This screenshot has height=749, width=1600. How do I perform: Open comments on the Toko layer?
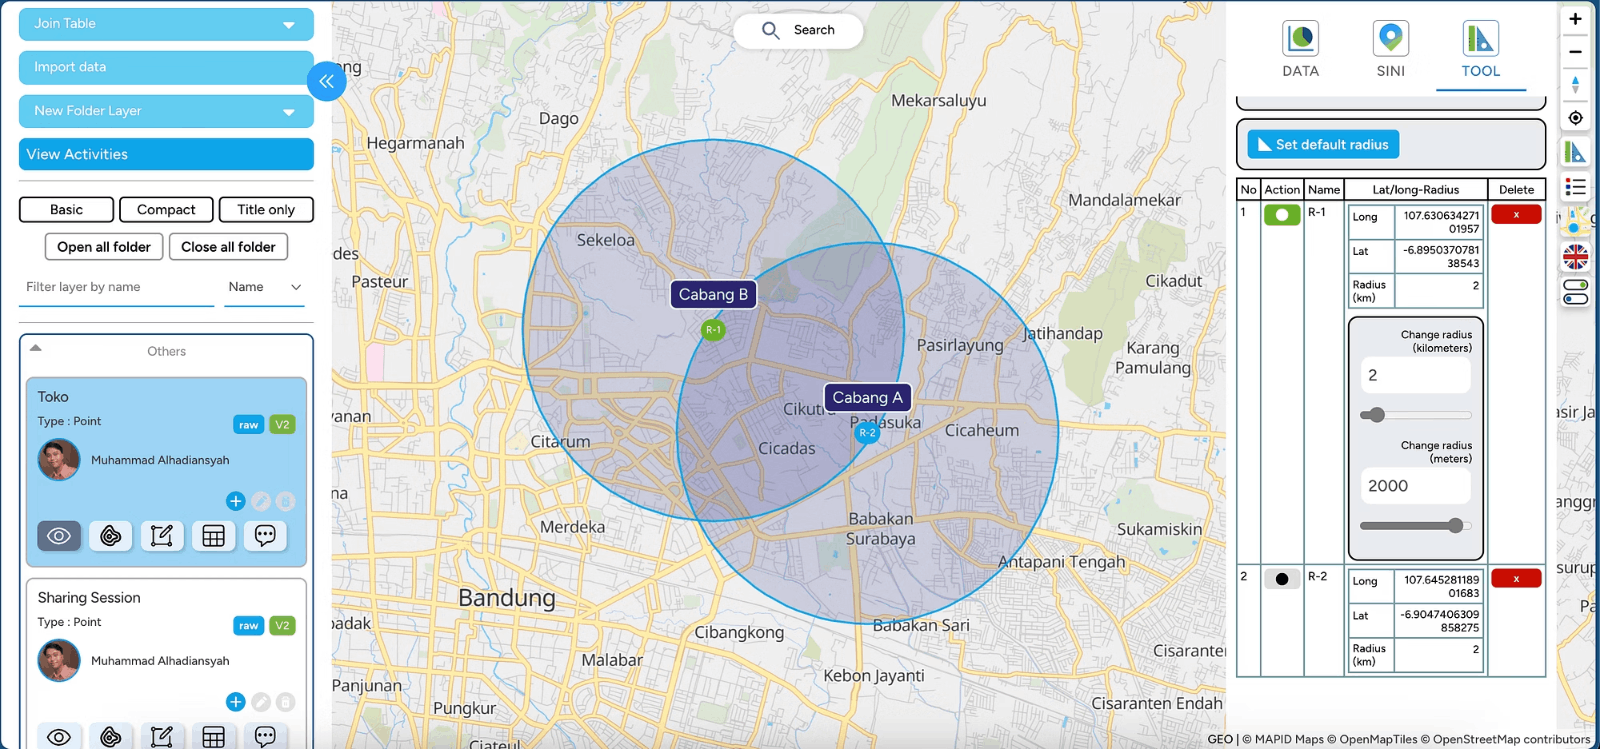click(x=265, y=536)
